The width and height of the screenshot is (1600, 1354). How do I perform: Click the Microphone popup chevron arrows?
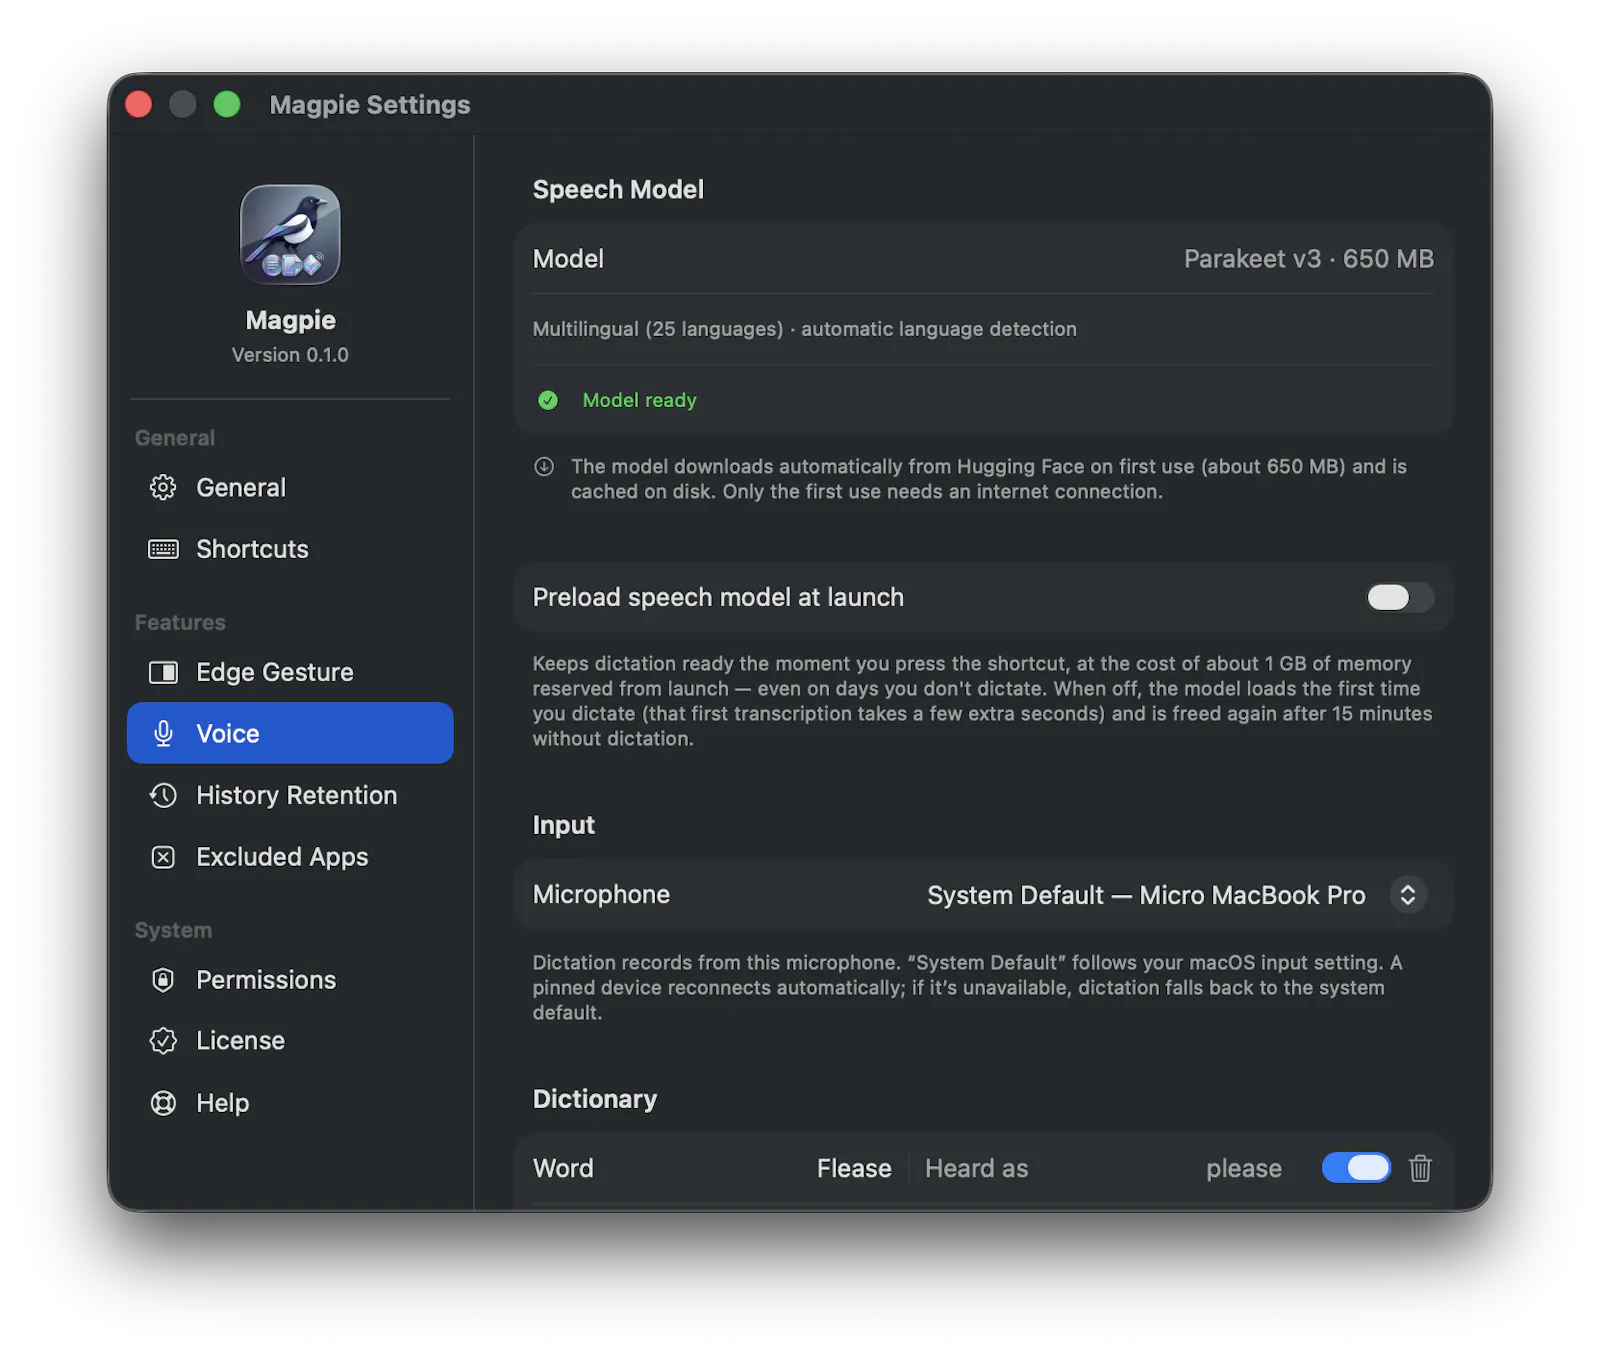tap(1408, 895)
